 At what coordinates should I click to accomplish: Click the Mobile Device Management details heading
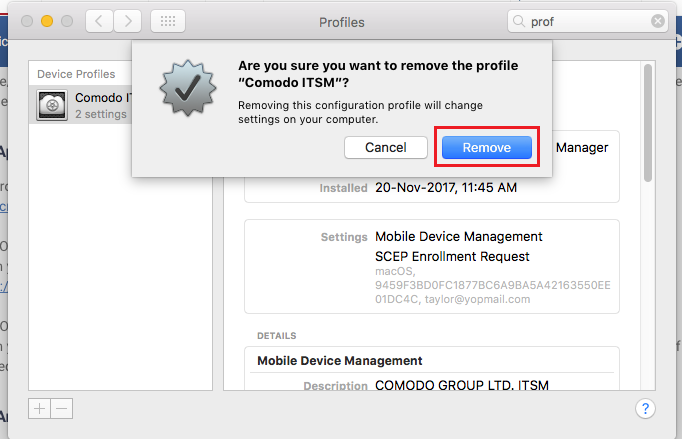(x=340, y=361)
